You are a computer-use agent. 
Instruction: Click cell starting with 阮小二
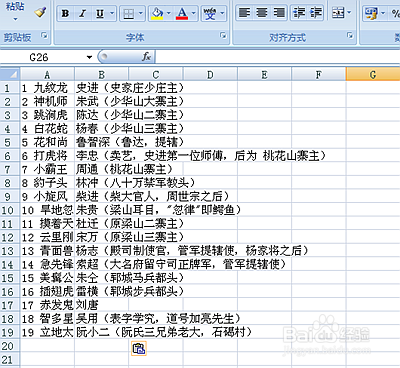(x=101, y=332)
